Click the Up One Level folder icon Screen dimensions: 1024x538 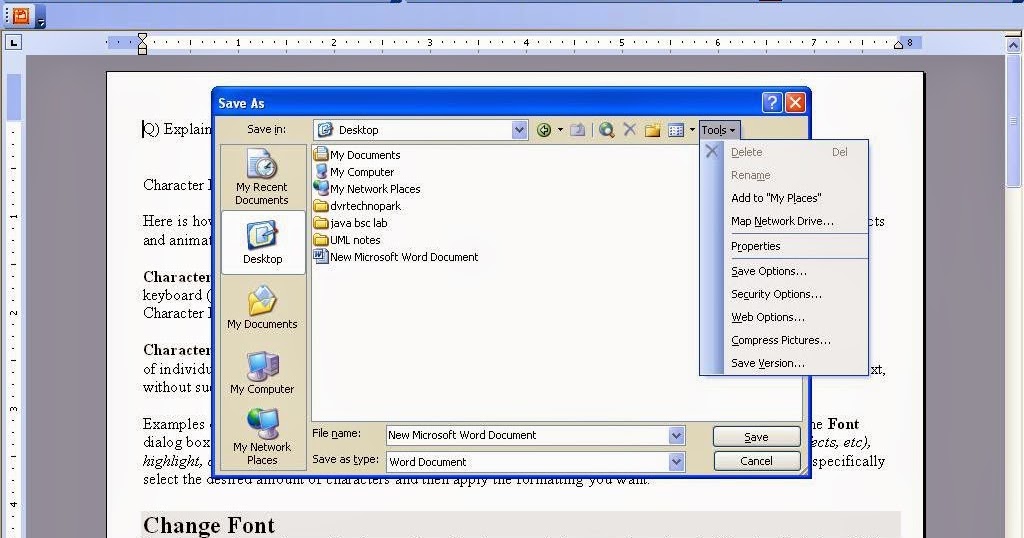pos(577,130)
